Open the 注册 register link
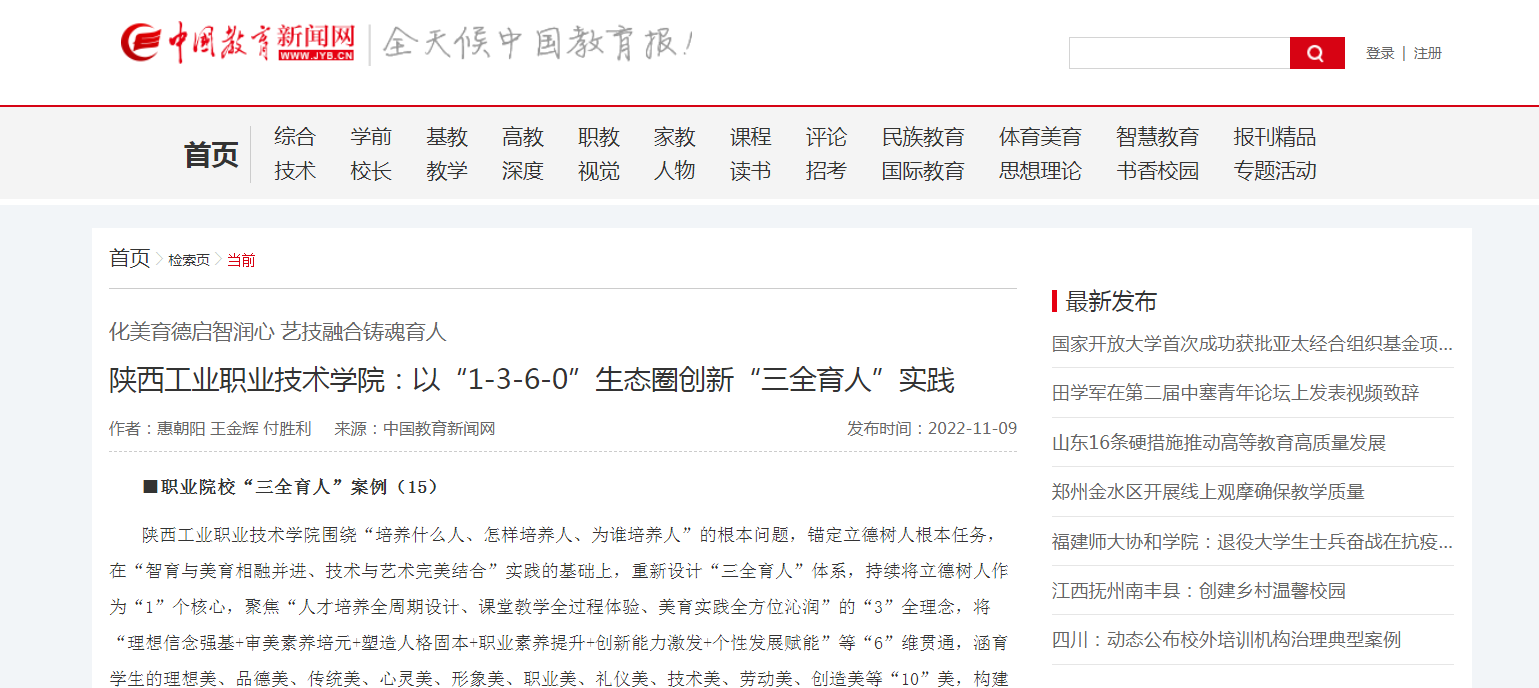The image size is (1539, 688). pos(1428,53)
